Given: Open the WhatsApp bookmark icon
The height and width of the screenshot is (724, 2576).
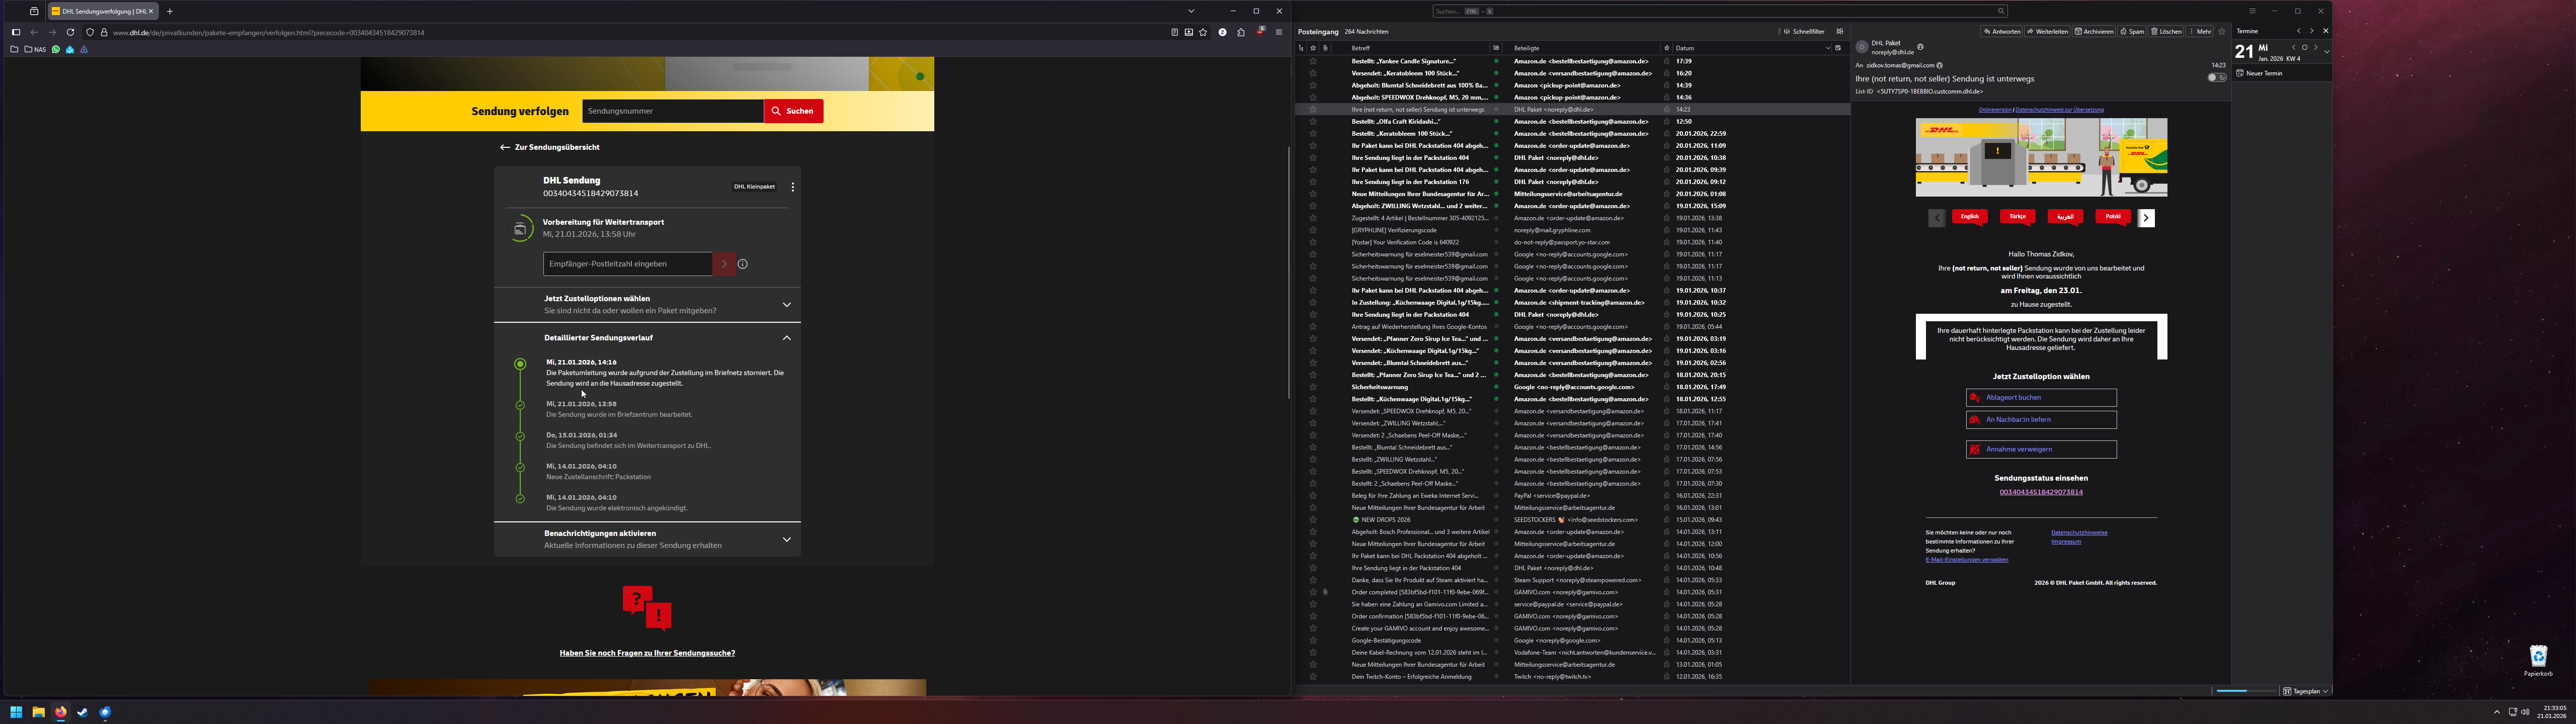Looking at the screenshot, I should (56, 49).
